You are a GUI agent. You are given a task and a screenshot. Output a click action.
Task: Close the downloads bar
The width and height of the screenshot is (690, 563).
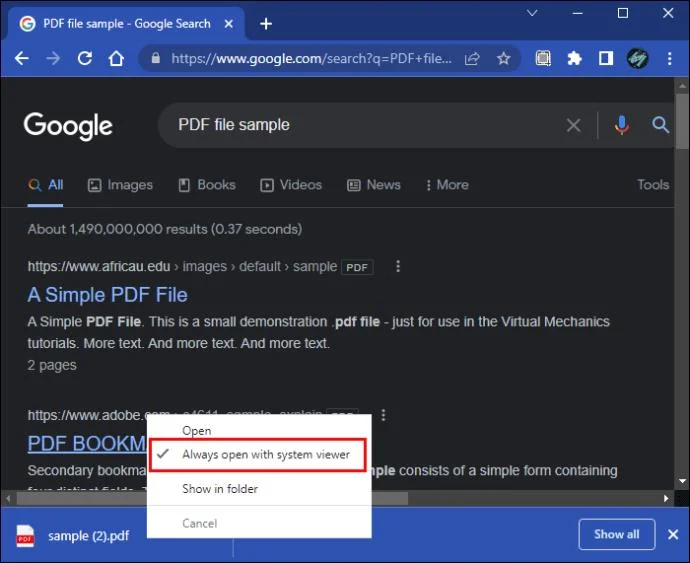click(x=673, y=534)
